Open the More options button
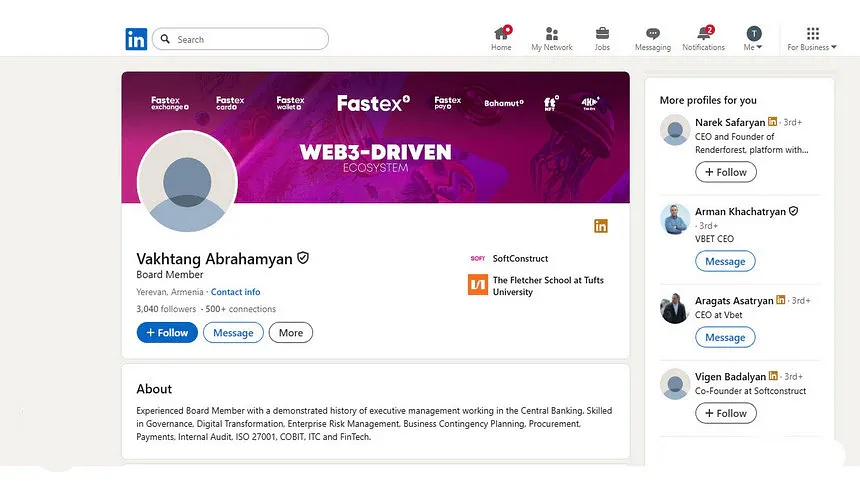The image size is (860, 484). [291, 333]
